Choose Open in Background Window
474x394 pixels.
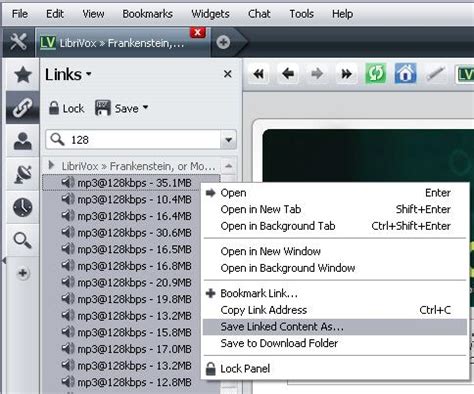pos(335,268)
